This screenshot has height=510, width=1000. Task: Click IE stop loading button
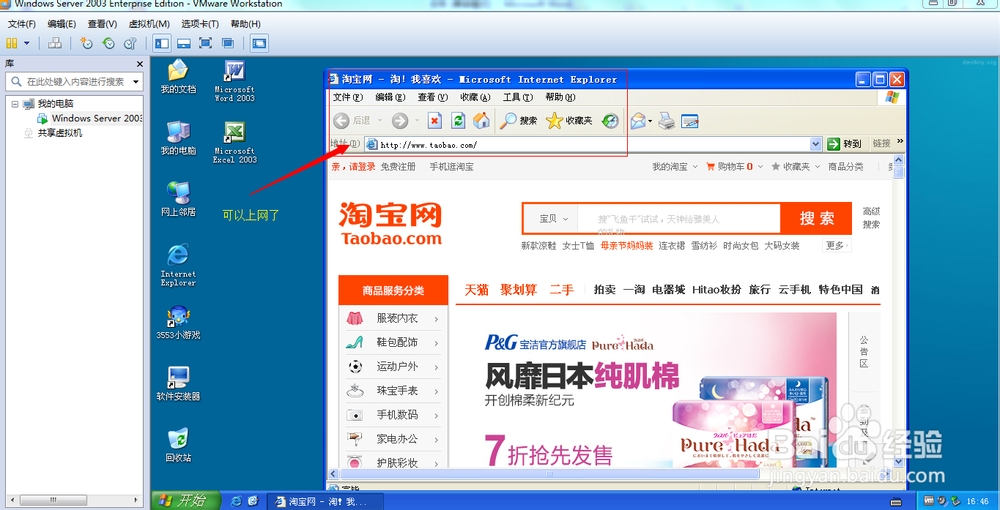(x=435, y=120)
